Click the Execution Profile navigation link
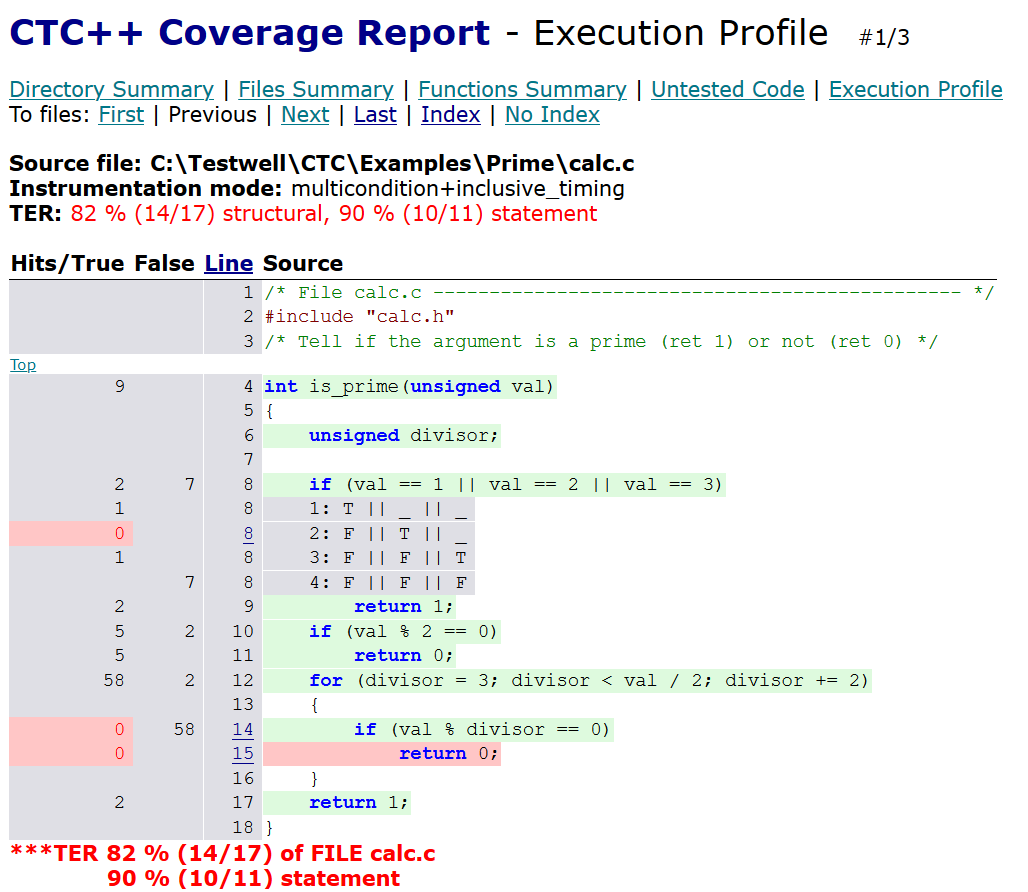The image size is (1028, 892). click(x=915, y=90)
